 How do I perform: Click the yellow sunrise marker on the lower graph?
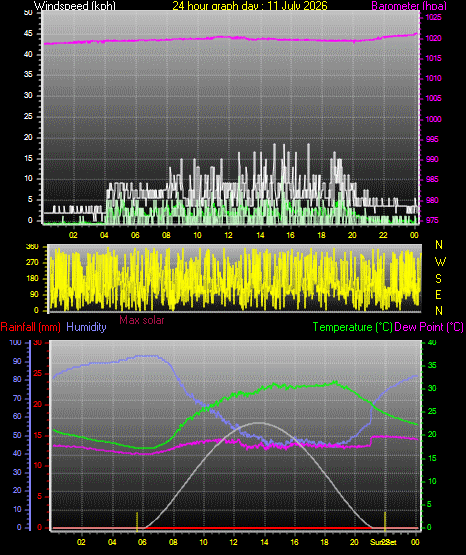click(137, 521)
